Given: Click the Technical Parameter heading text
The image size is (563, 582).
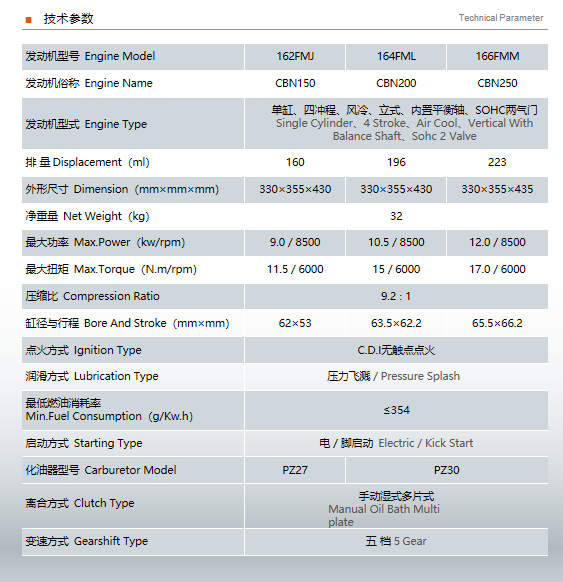Looking at the screenshot, I should (x=501, y=18).
